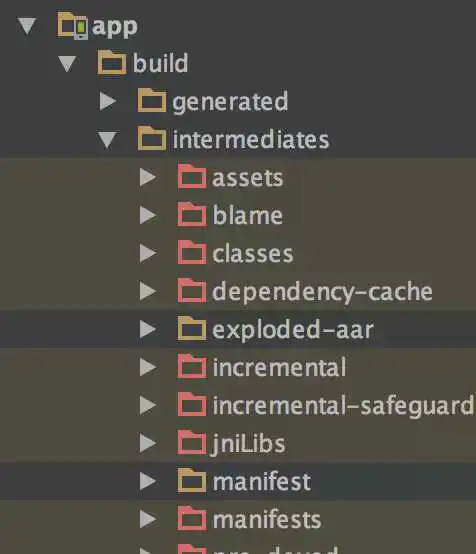
Task: Click the generated folder icon
Action: point(152,100)
